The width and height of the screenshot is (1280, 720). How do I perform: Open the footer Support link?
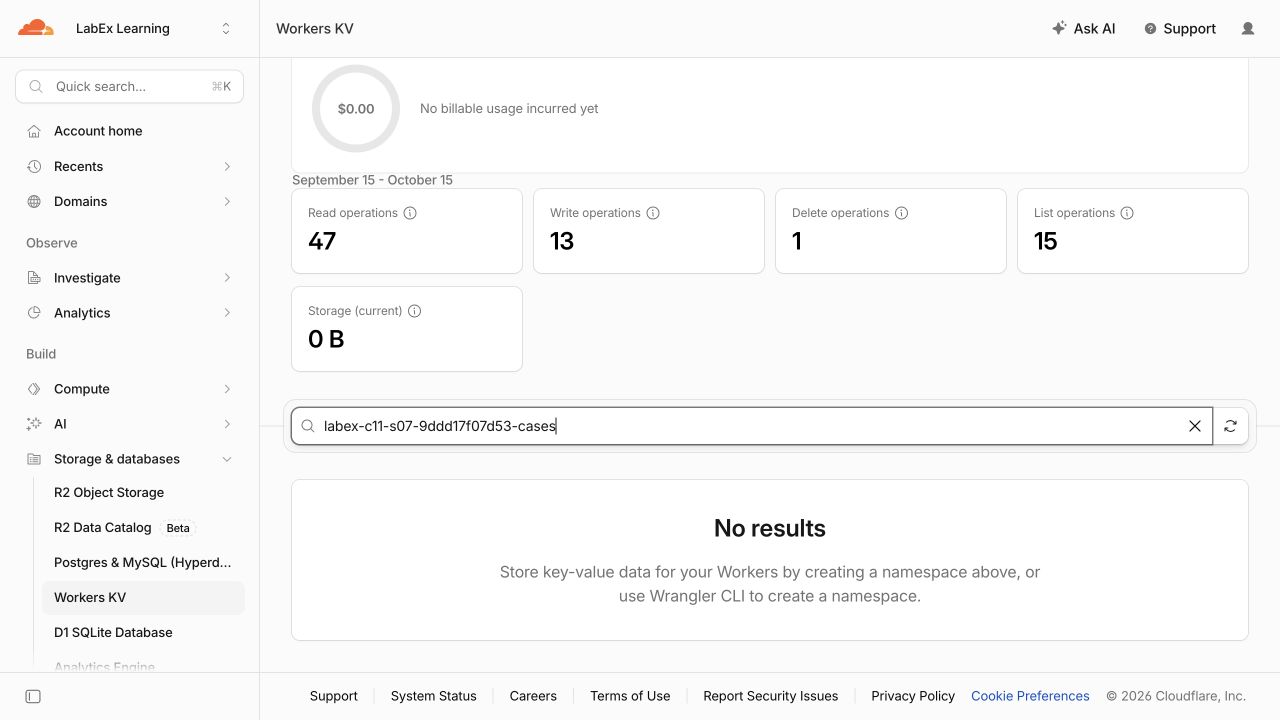point(334,696)
